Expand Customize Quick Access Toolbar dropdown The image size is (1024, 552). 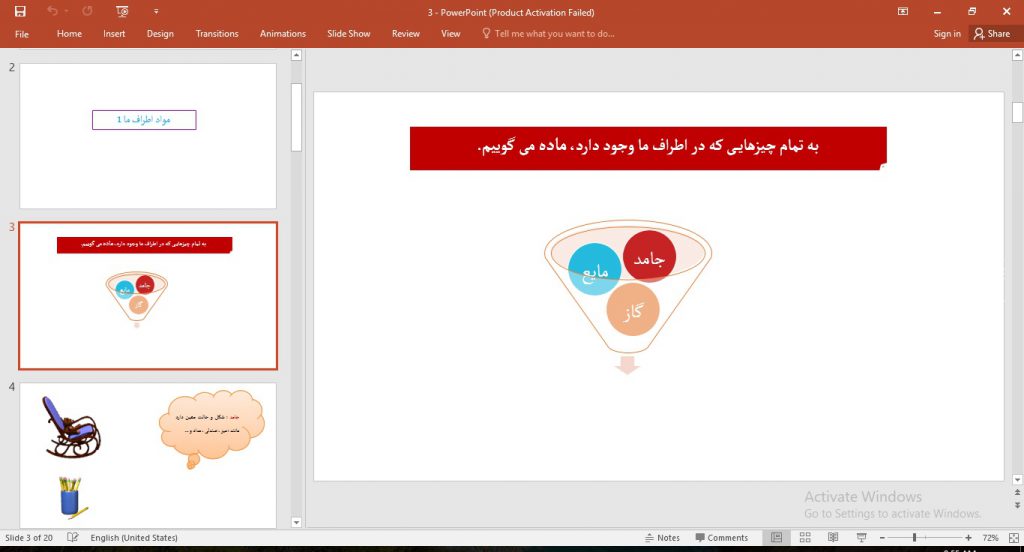click(156, 12)
